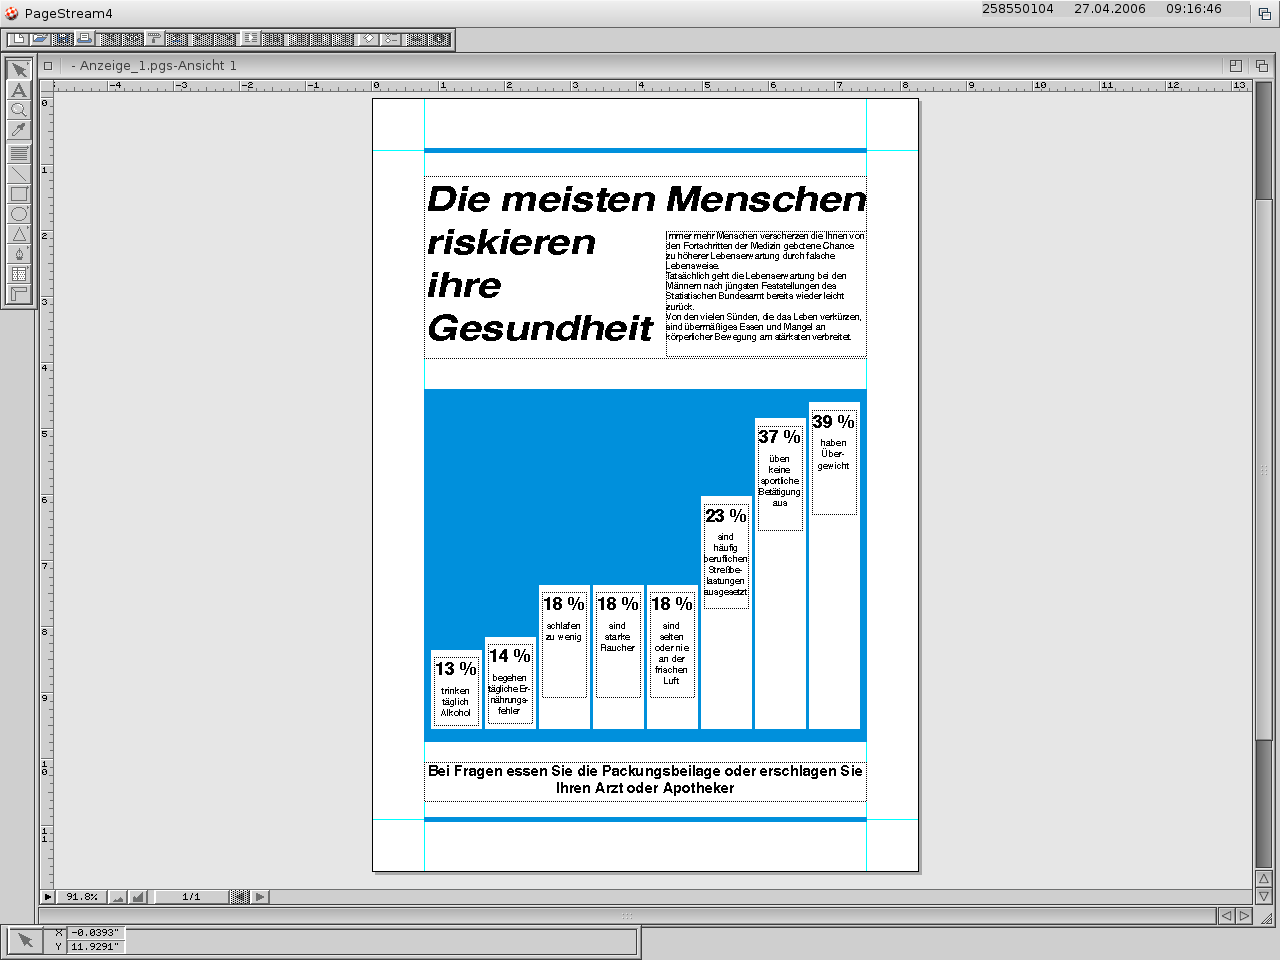This screenshot has width=1280, height=960.
Task: Click the headline text Die meisten Menschen
Action: tap(646, 199)
